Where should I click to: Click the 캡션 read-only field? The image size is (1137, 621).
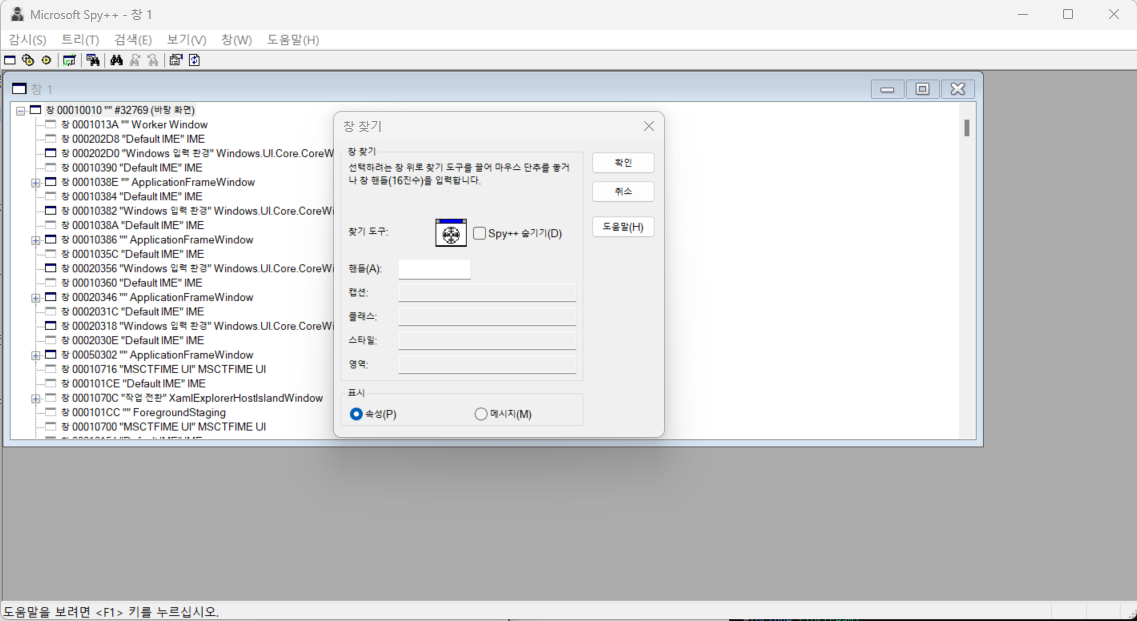[x=487, y=292]
